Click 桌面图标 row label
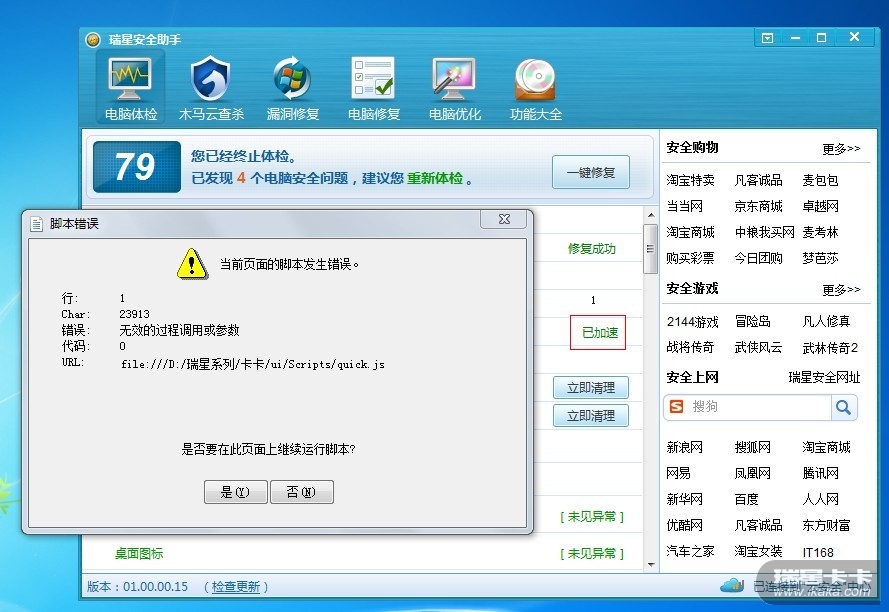Screen dimensions: 889x612 click(139, 554)
